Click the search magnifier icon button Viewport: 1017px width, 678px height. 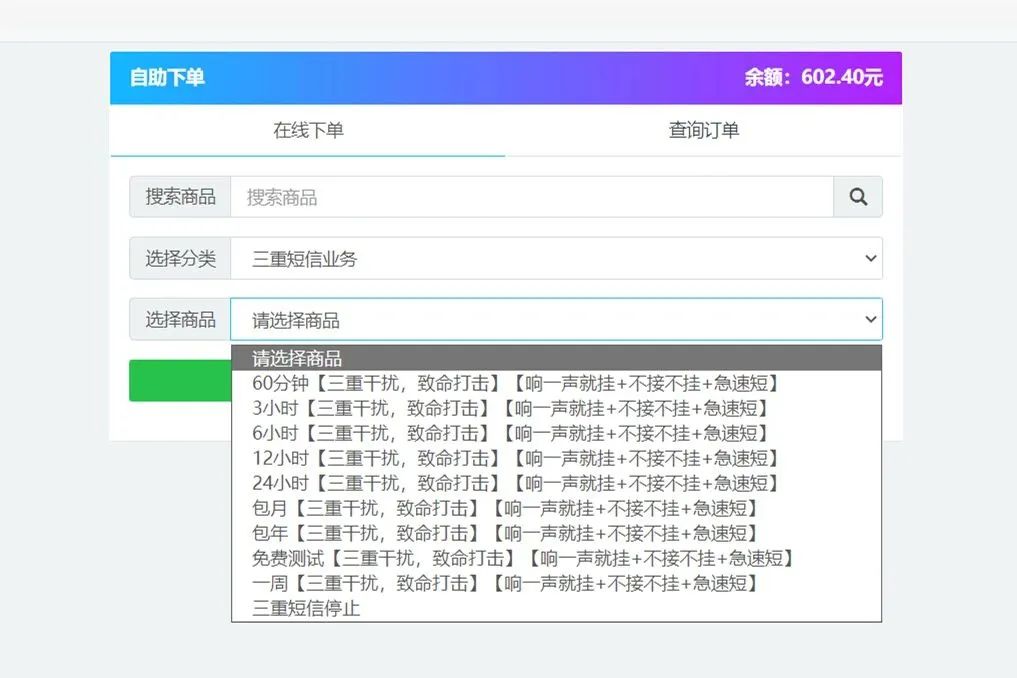857,197
